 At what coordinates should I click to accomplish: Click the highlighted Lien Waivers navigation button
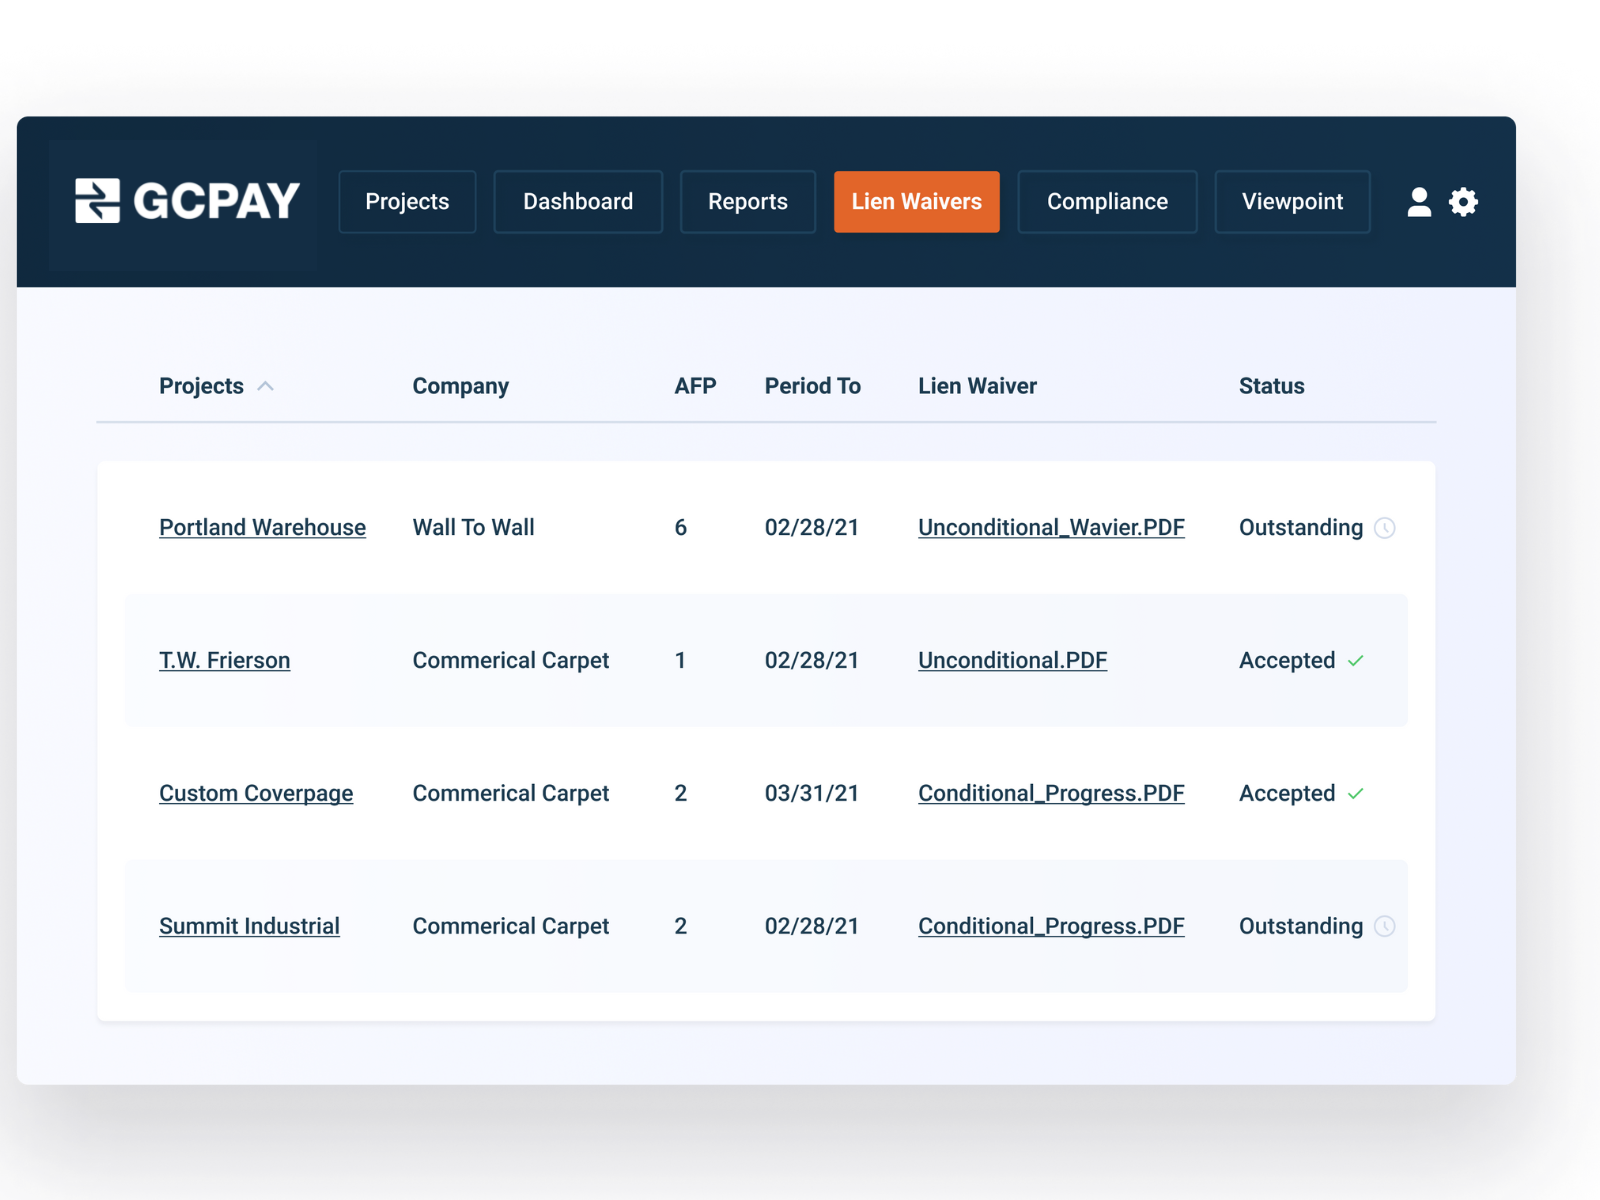(916, 202)
